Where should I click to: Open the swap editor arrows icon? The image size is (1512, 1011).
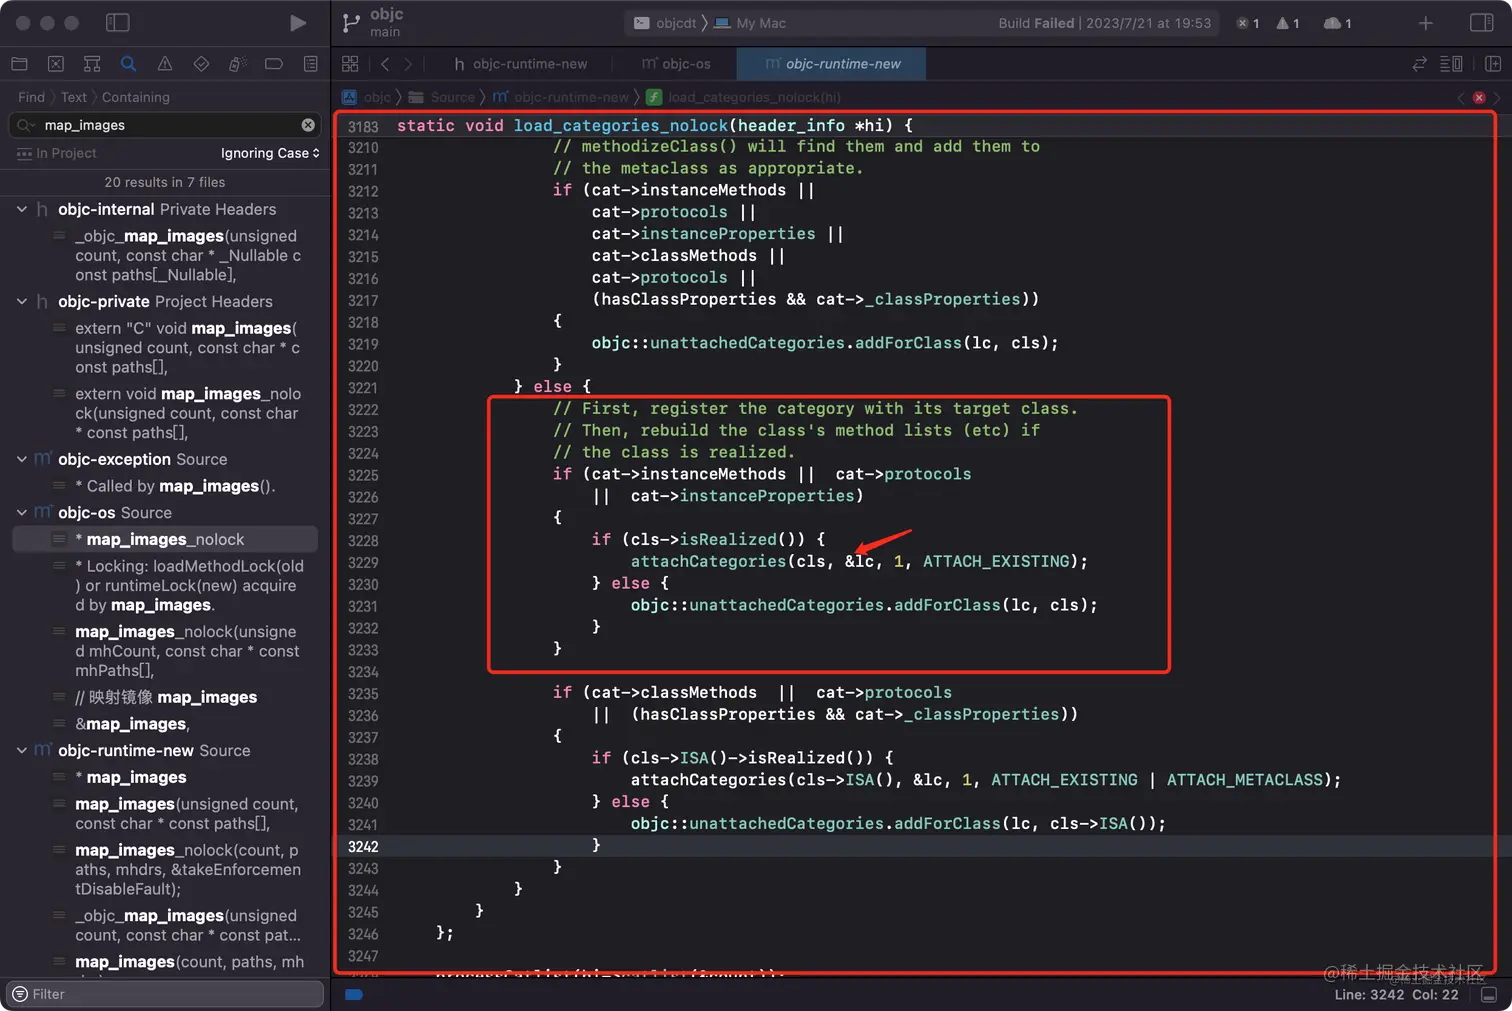click(1419, 64)
